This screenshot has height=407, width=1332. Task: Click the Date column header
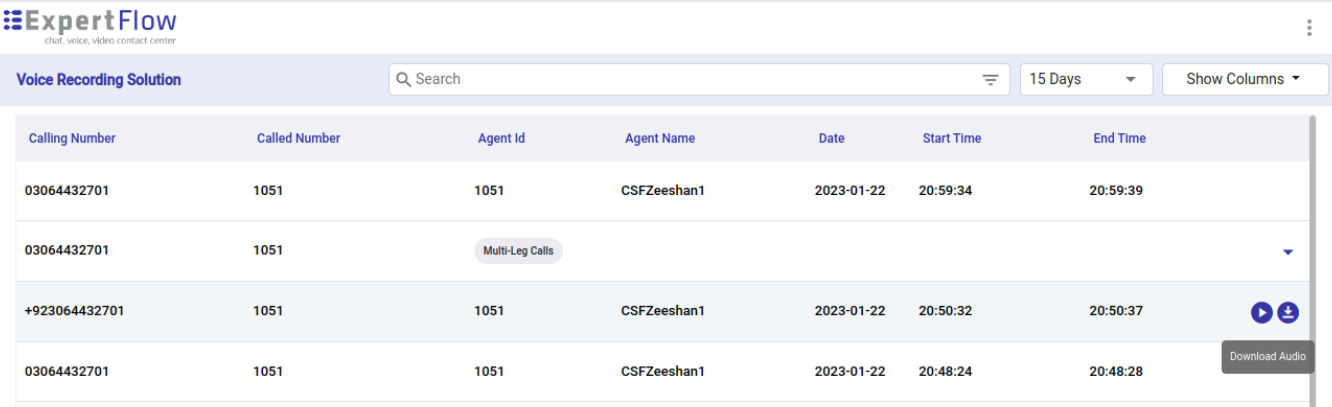point(831,138)
